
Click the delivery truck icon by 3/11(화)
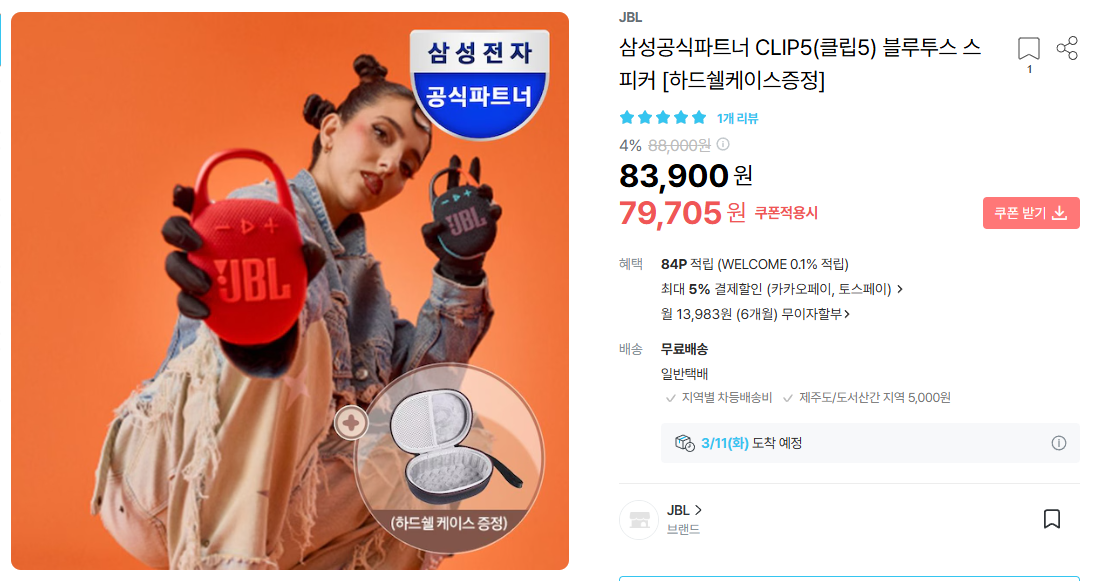click(684, 443)
